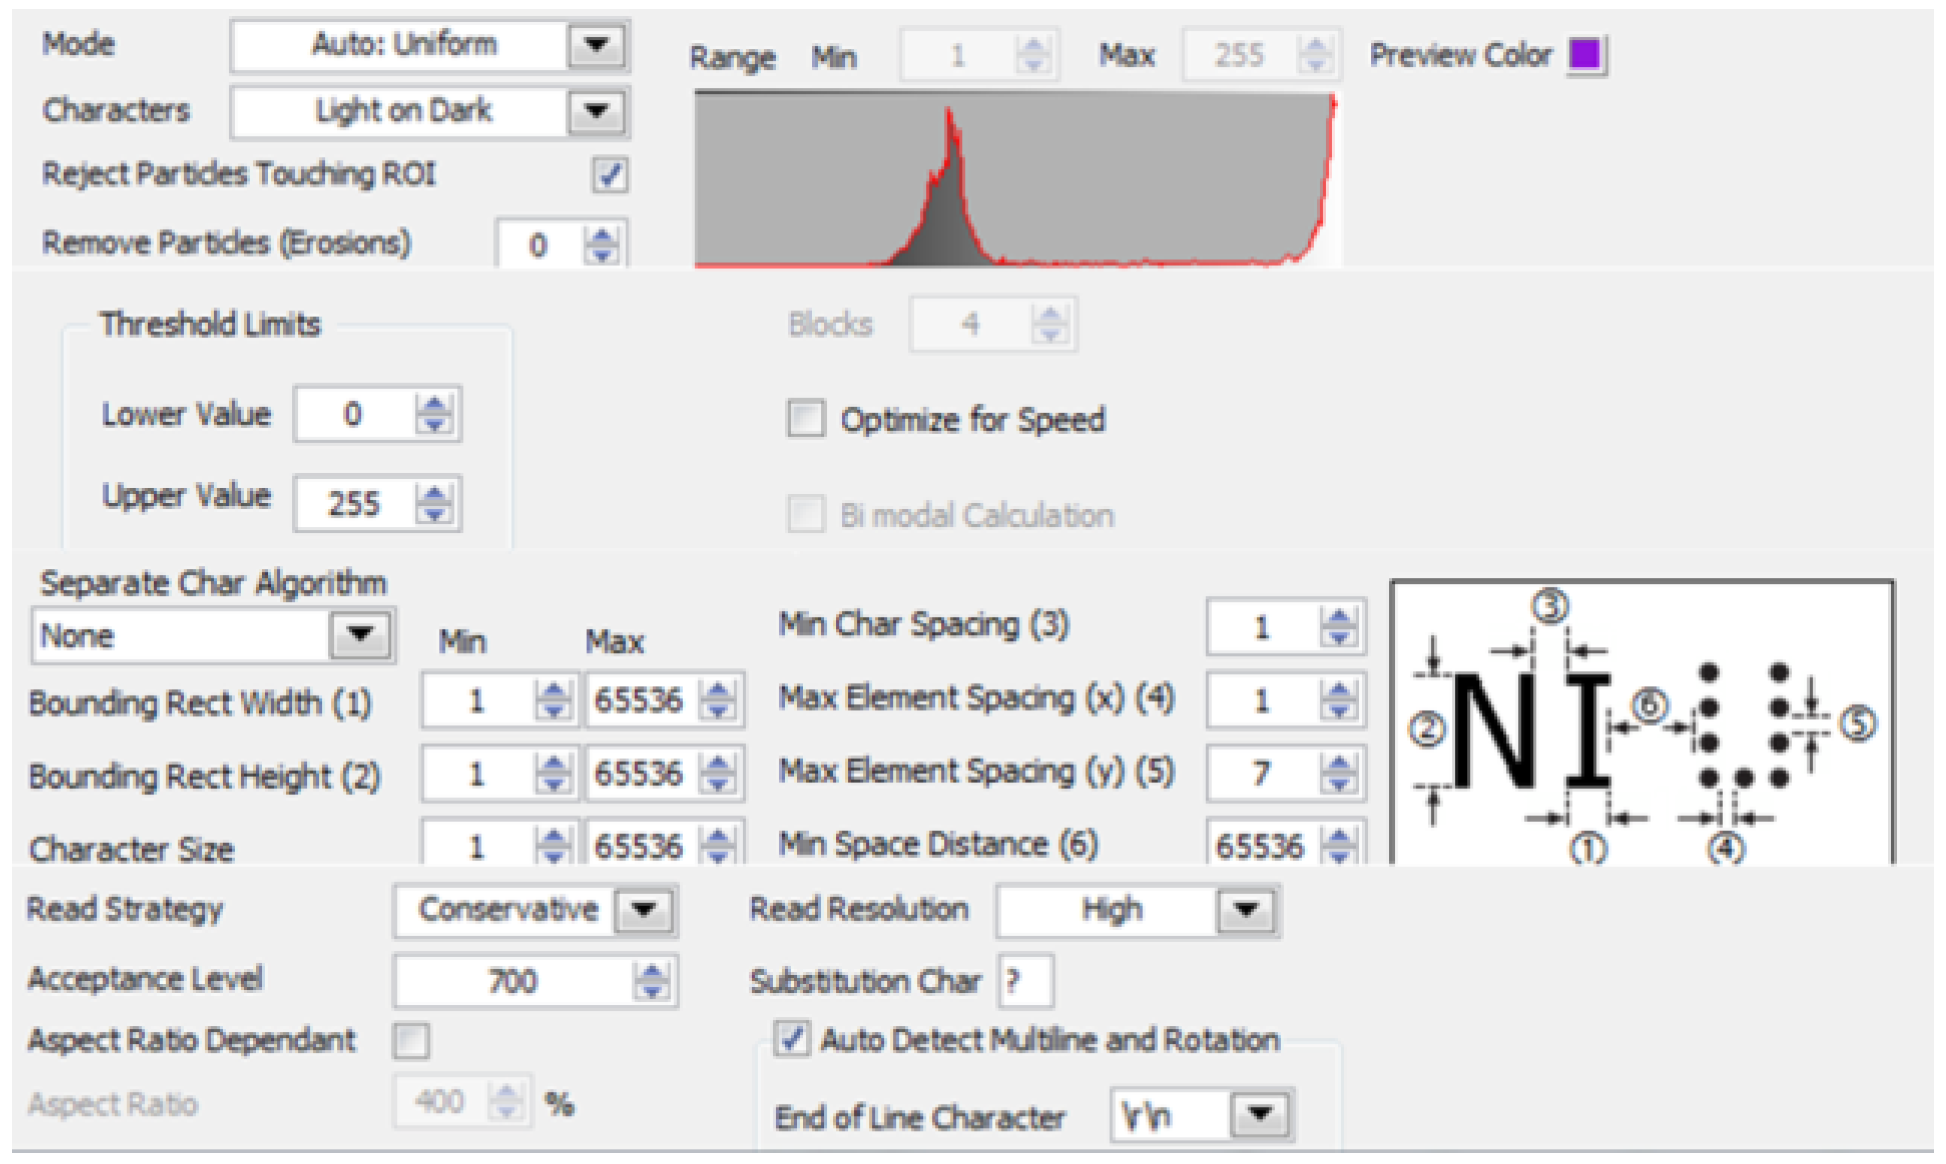This screenshot has height=1164, width=1946.
Task: Click the Threshold Upper Value stepper
Action: tap(434, 503)
